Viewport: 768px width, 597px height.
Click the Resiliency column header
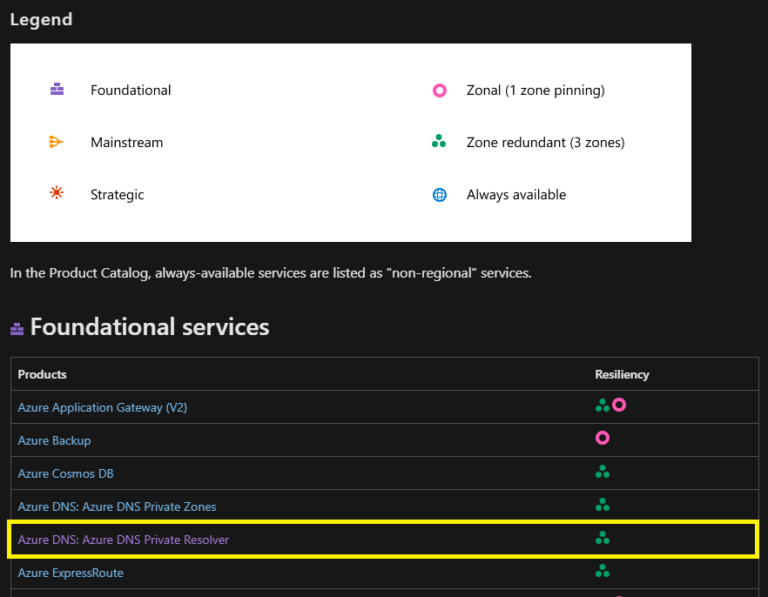(x=622, y=375)
